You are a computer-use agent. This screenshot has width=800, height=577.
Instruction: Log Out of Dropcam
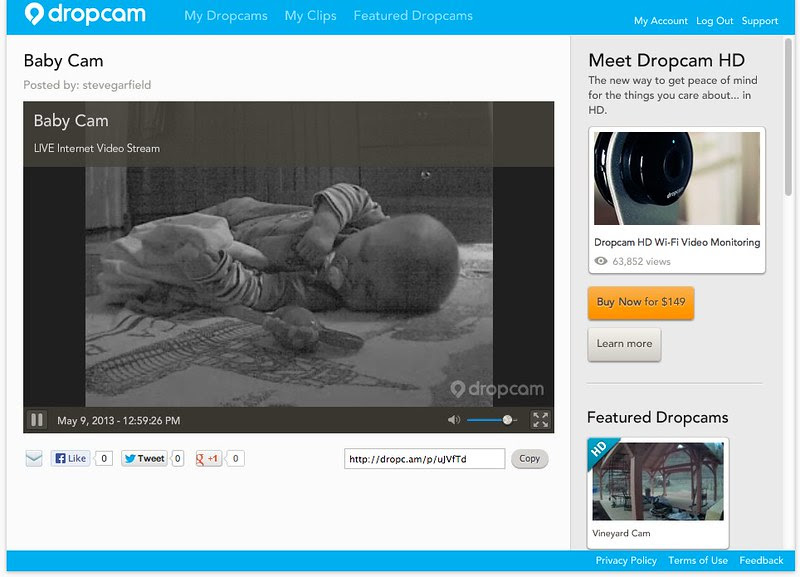point(714,21)
